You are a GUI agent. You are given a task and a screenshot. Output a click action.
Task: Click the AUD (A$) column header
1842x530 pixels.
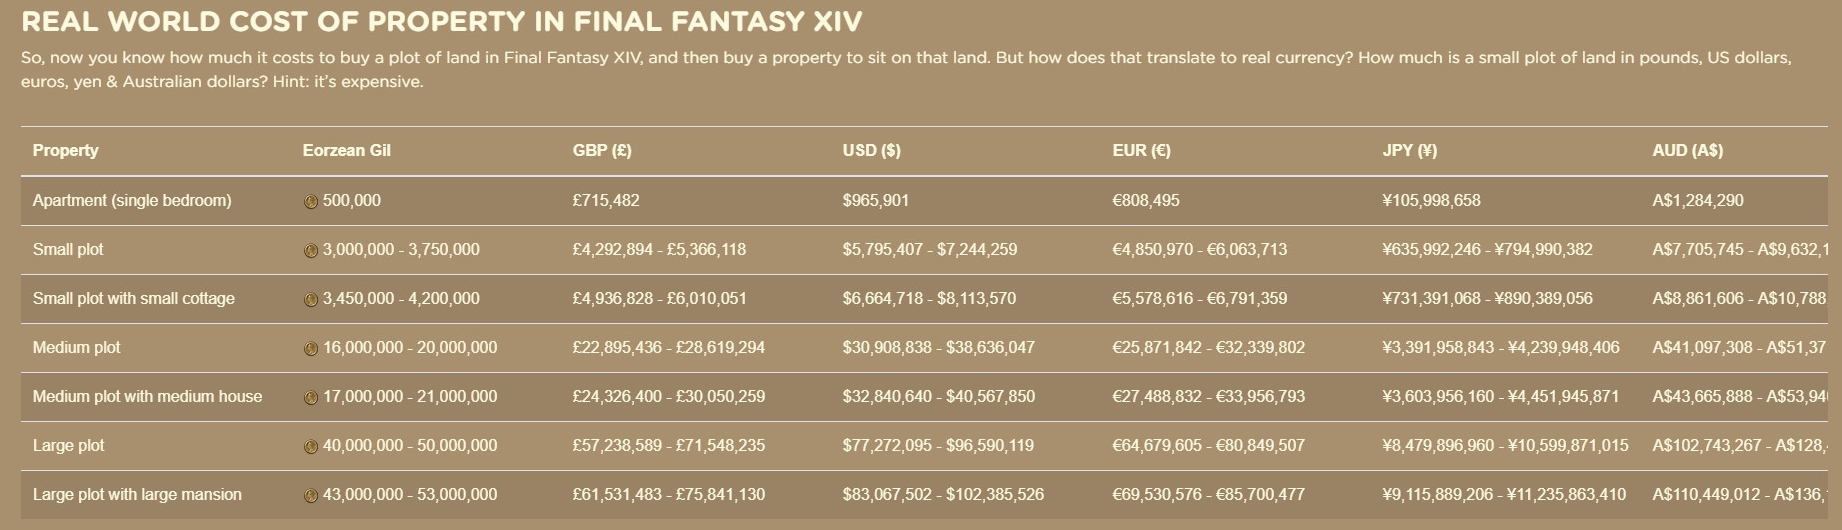click(x=1687, y=150)
